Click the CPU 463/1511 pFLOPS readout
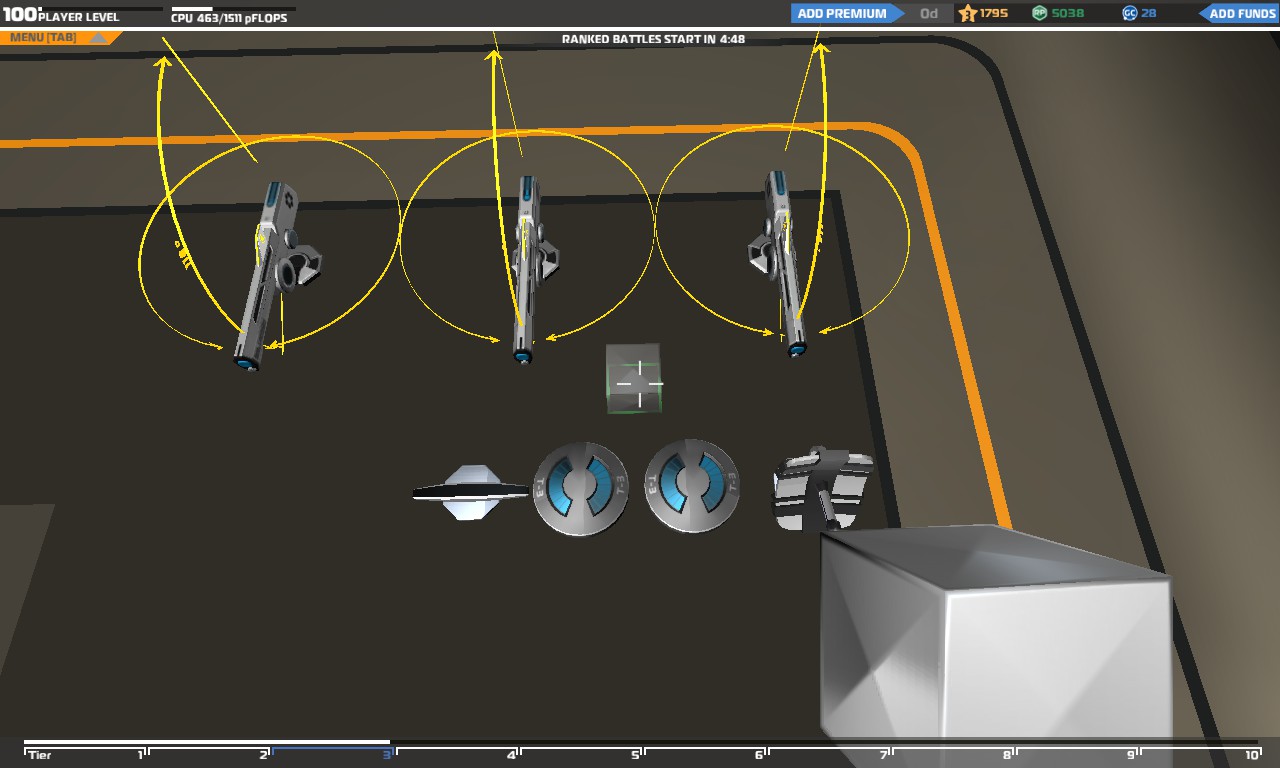The height and width of the screenshot is (768, 1280). 230,18
